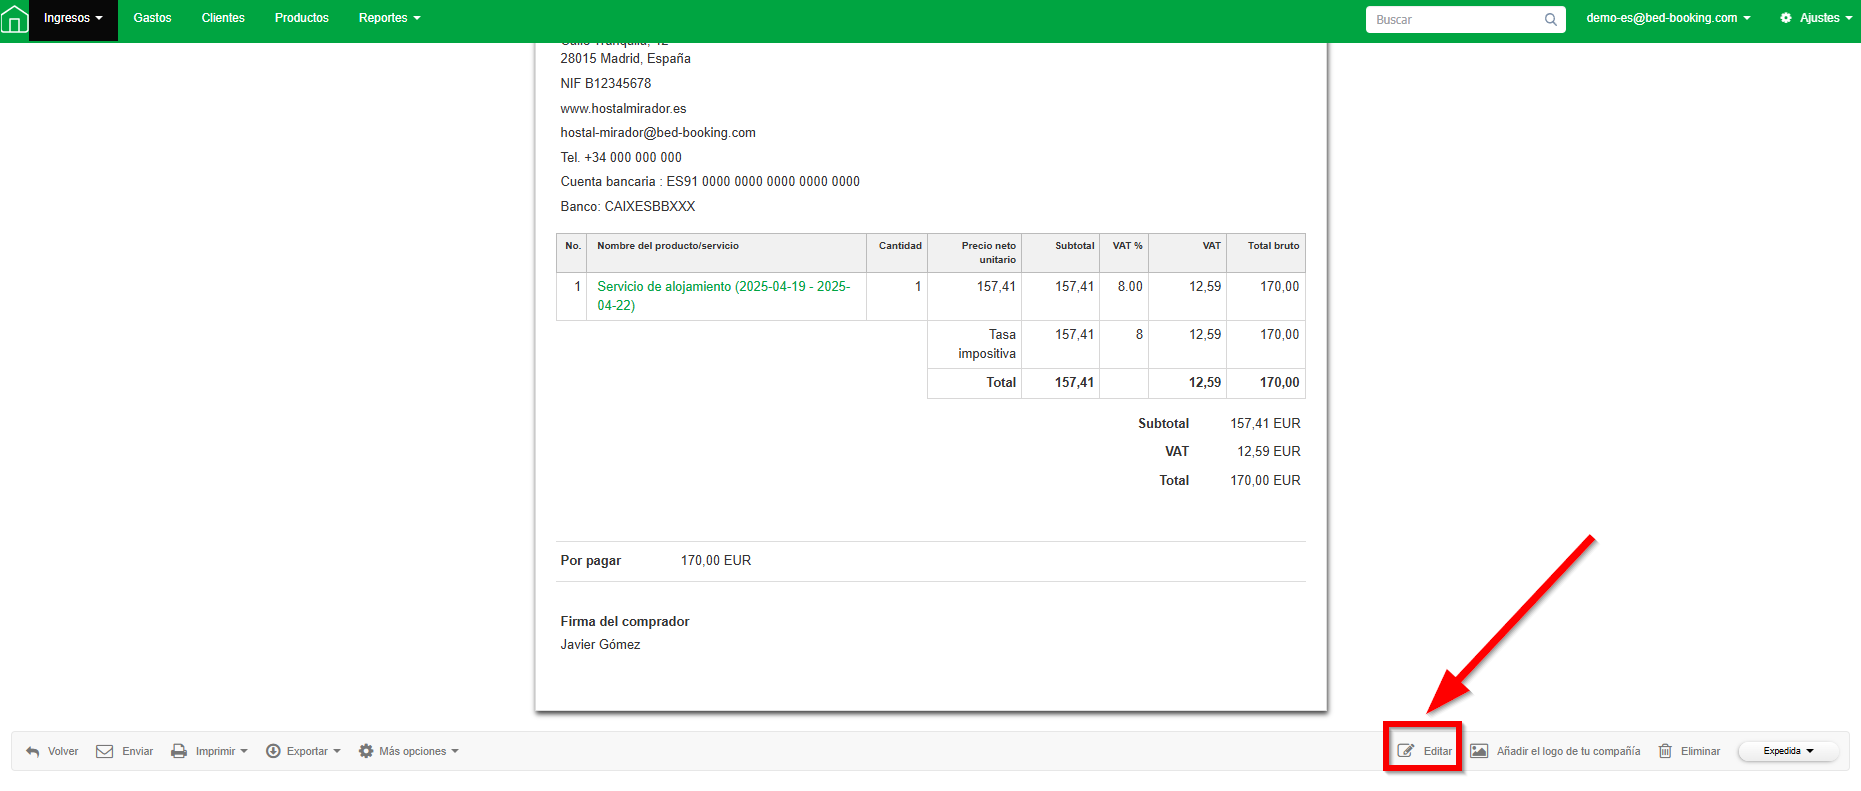The image size is (1861, 791).
Task: Expand the Ingresos menu
Action: (73, 18)
